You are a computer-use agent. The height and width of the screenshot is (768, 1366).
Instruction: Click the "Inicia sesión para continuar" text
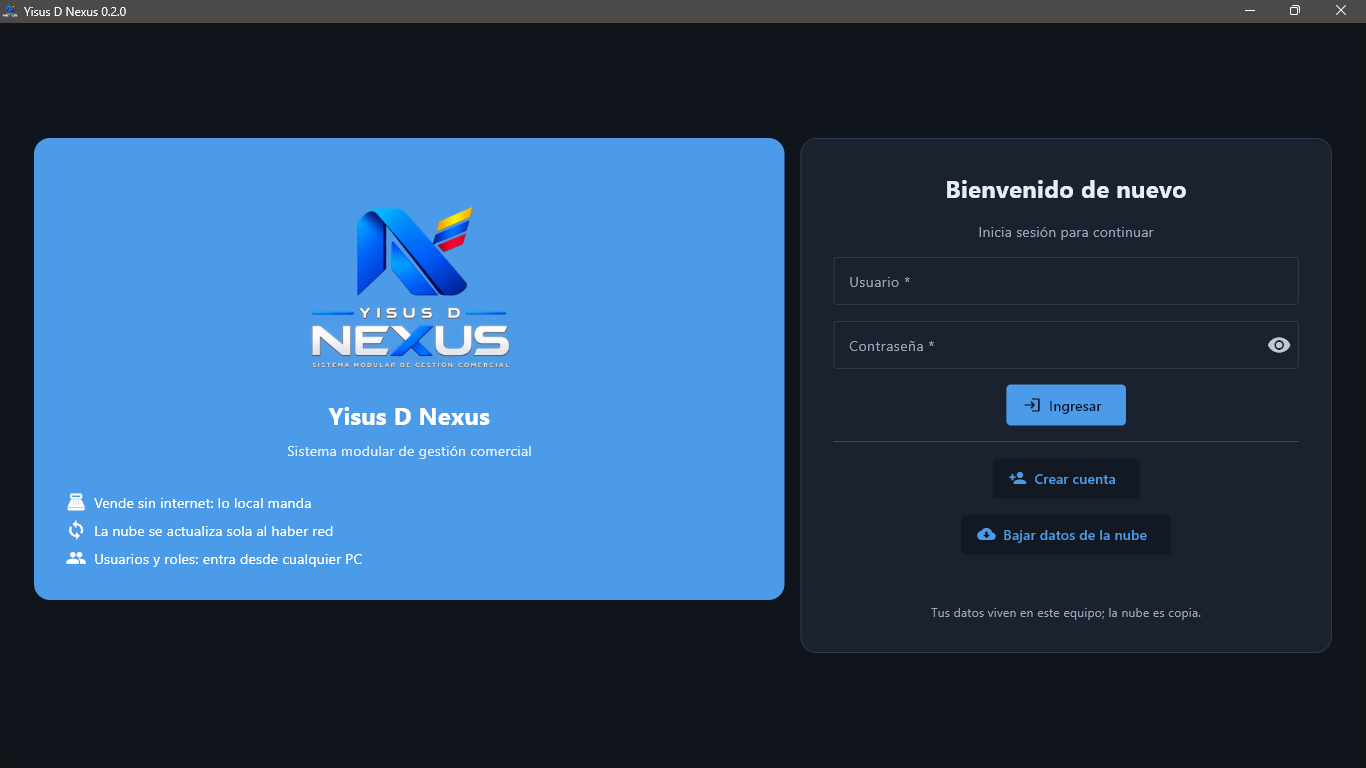coord(1066,232)
